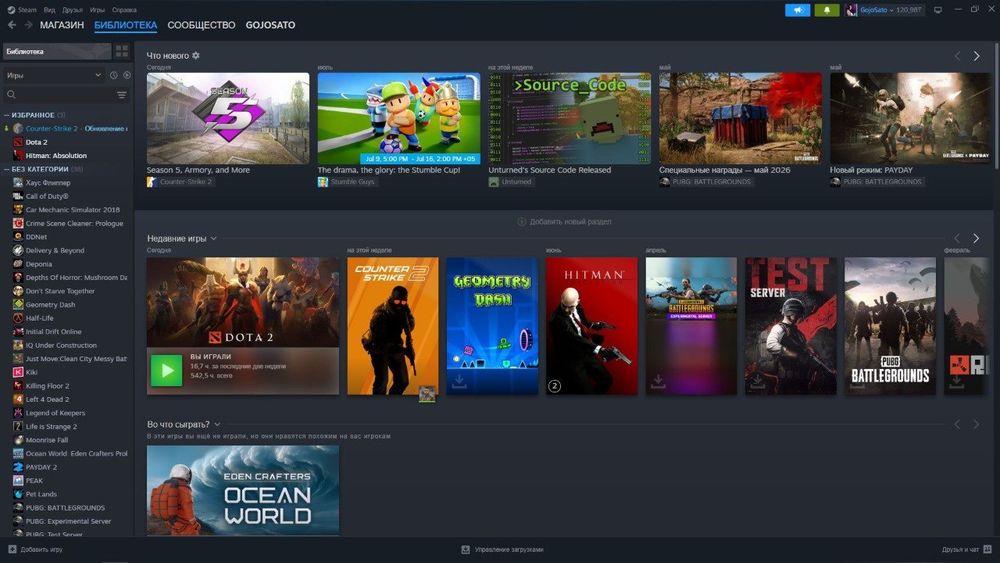Expand the Недавние игры shelf dropdown
Viewport: 1000px width, 563px height.
click(x=214, y=238)
